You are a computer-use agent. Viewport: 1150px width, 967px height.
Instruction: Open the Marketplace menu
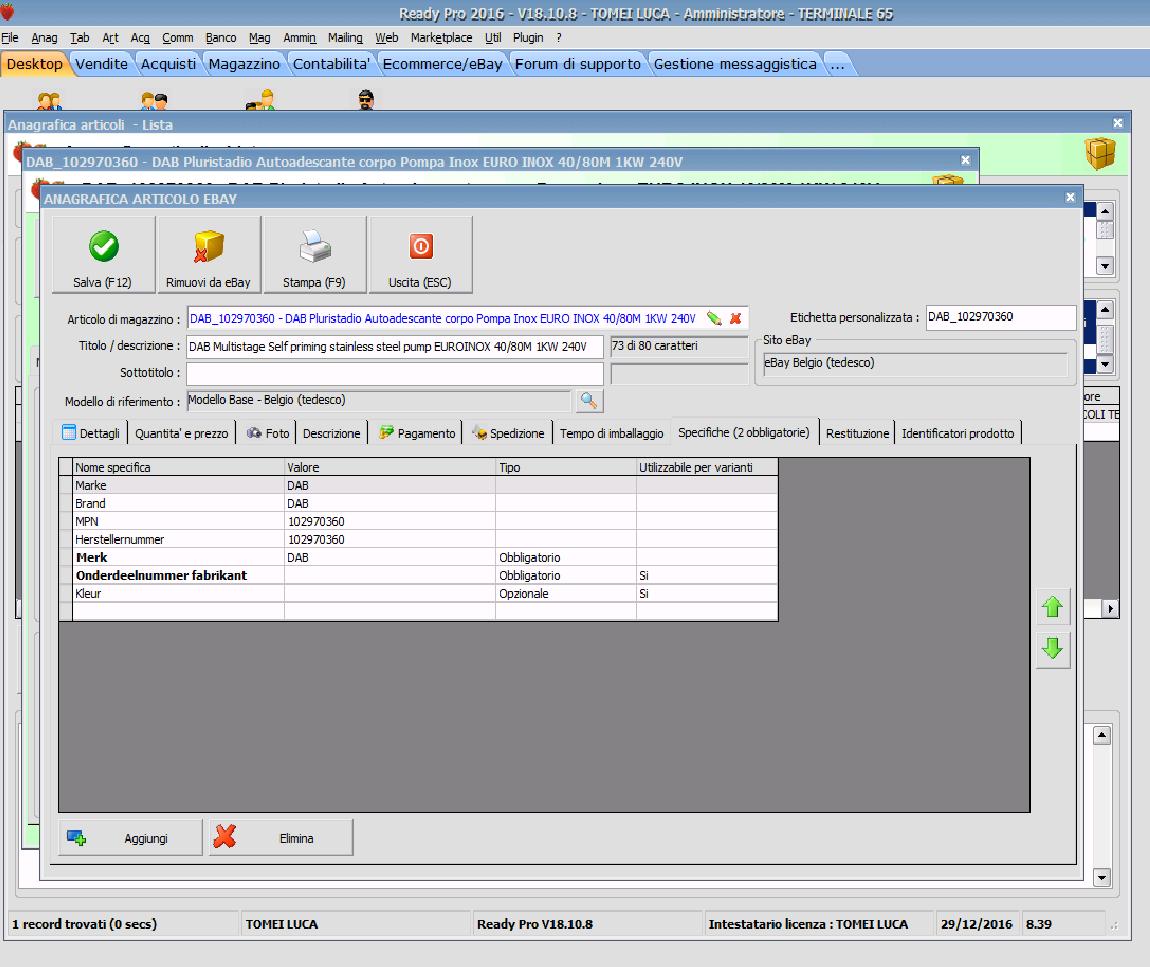tap(441, 38)
